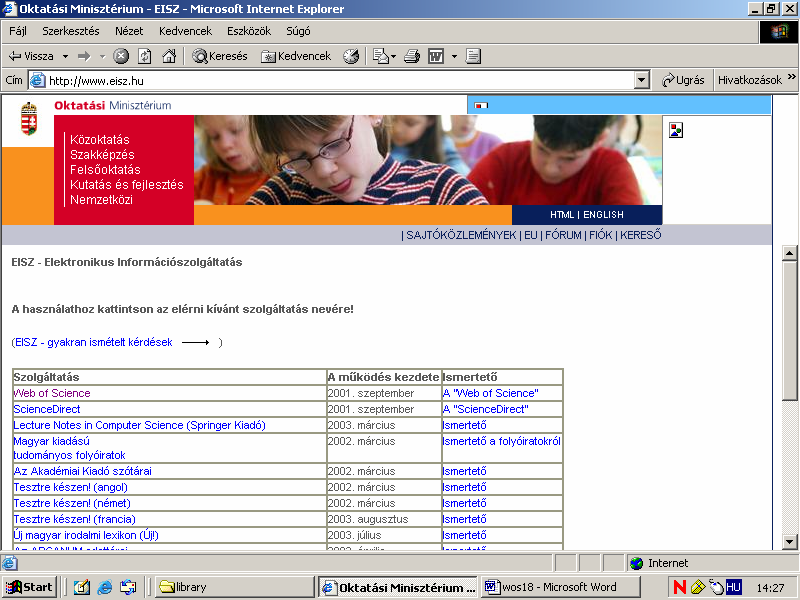Expand the Hivatkozások links chevron

791,77
